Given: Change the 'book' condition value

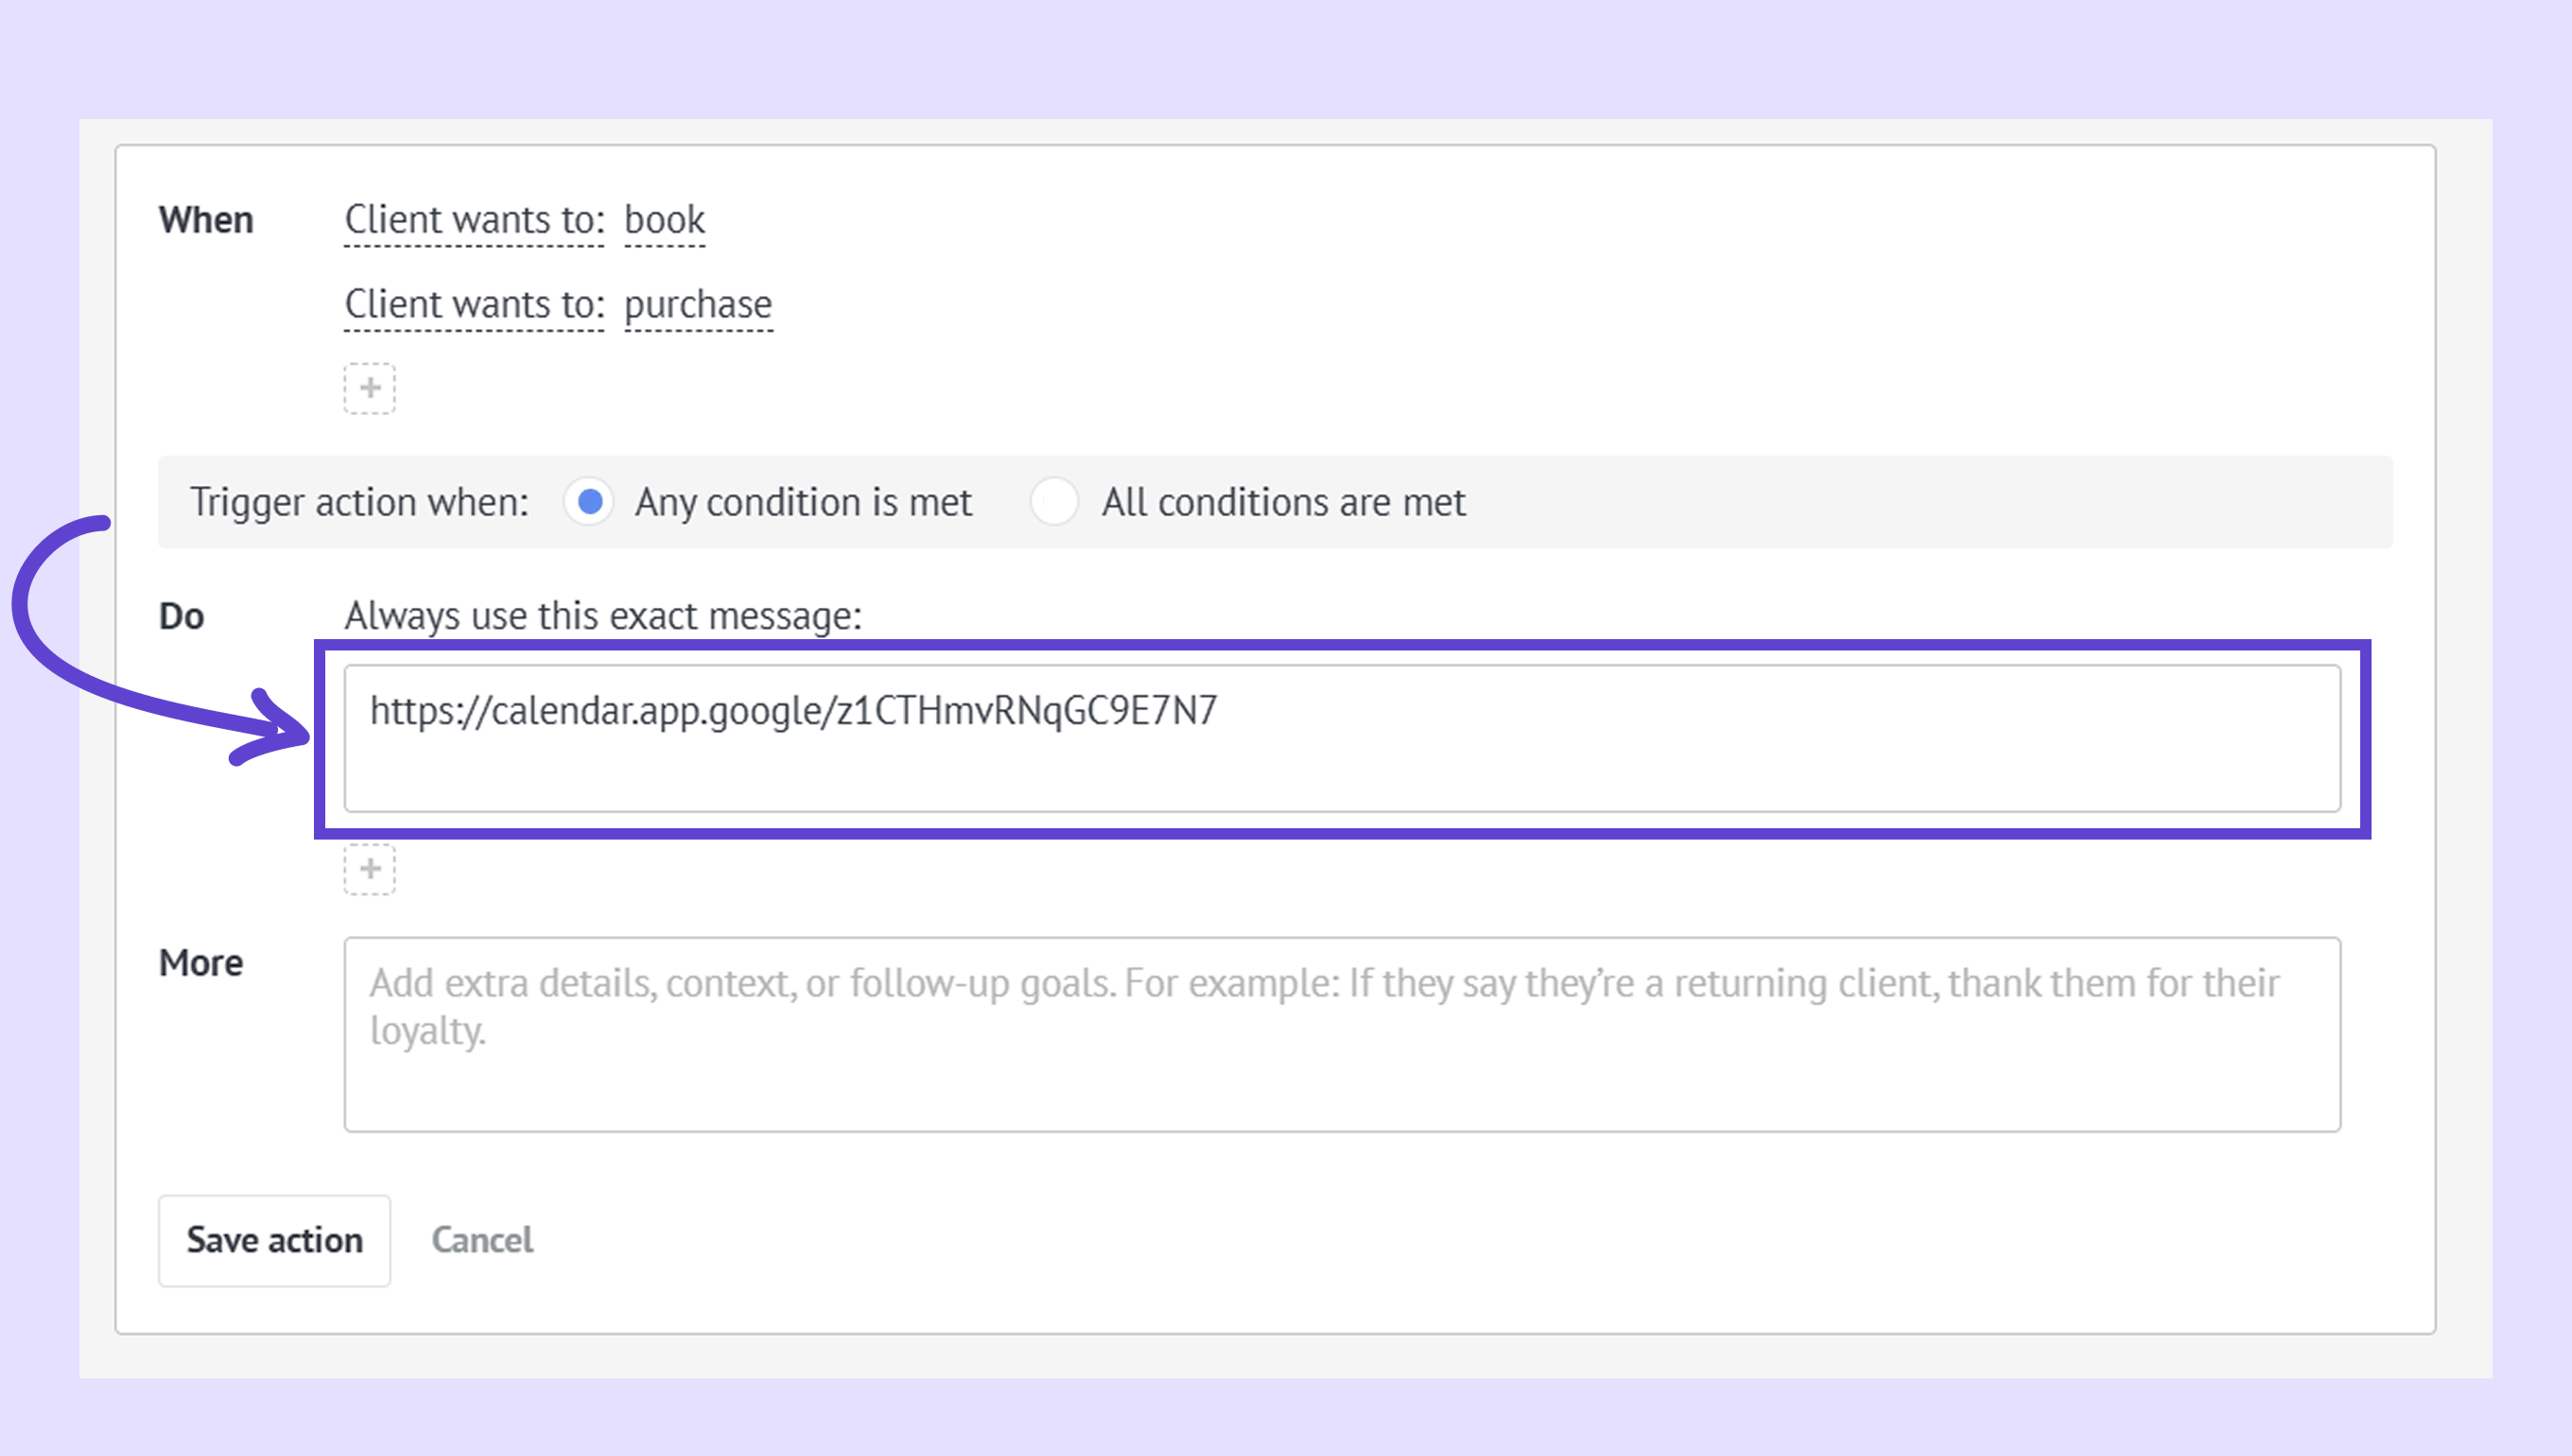Looking at the screenshot, I should point(664,220).
